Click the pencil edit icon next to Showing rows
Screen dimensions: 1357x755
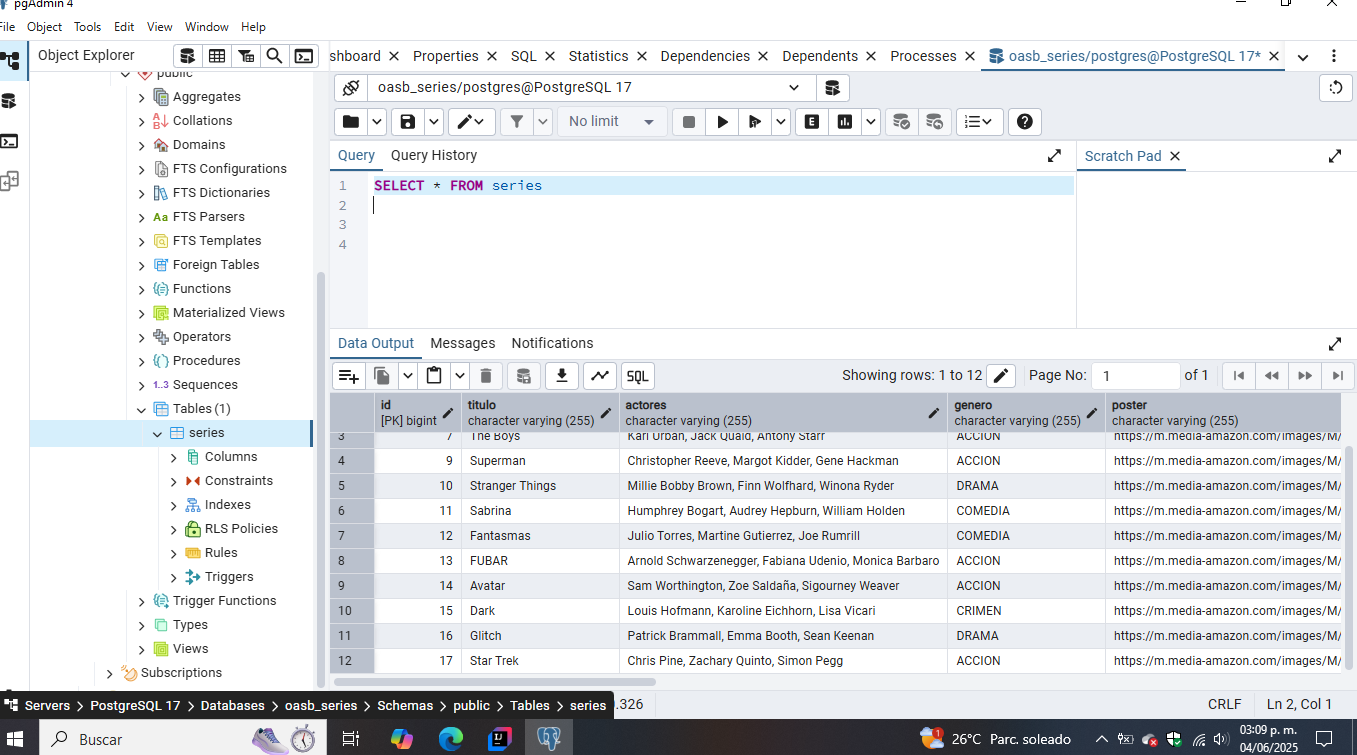[1001, 376]
